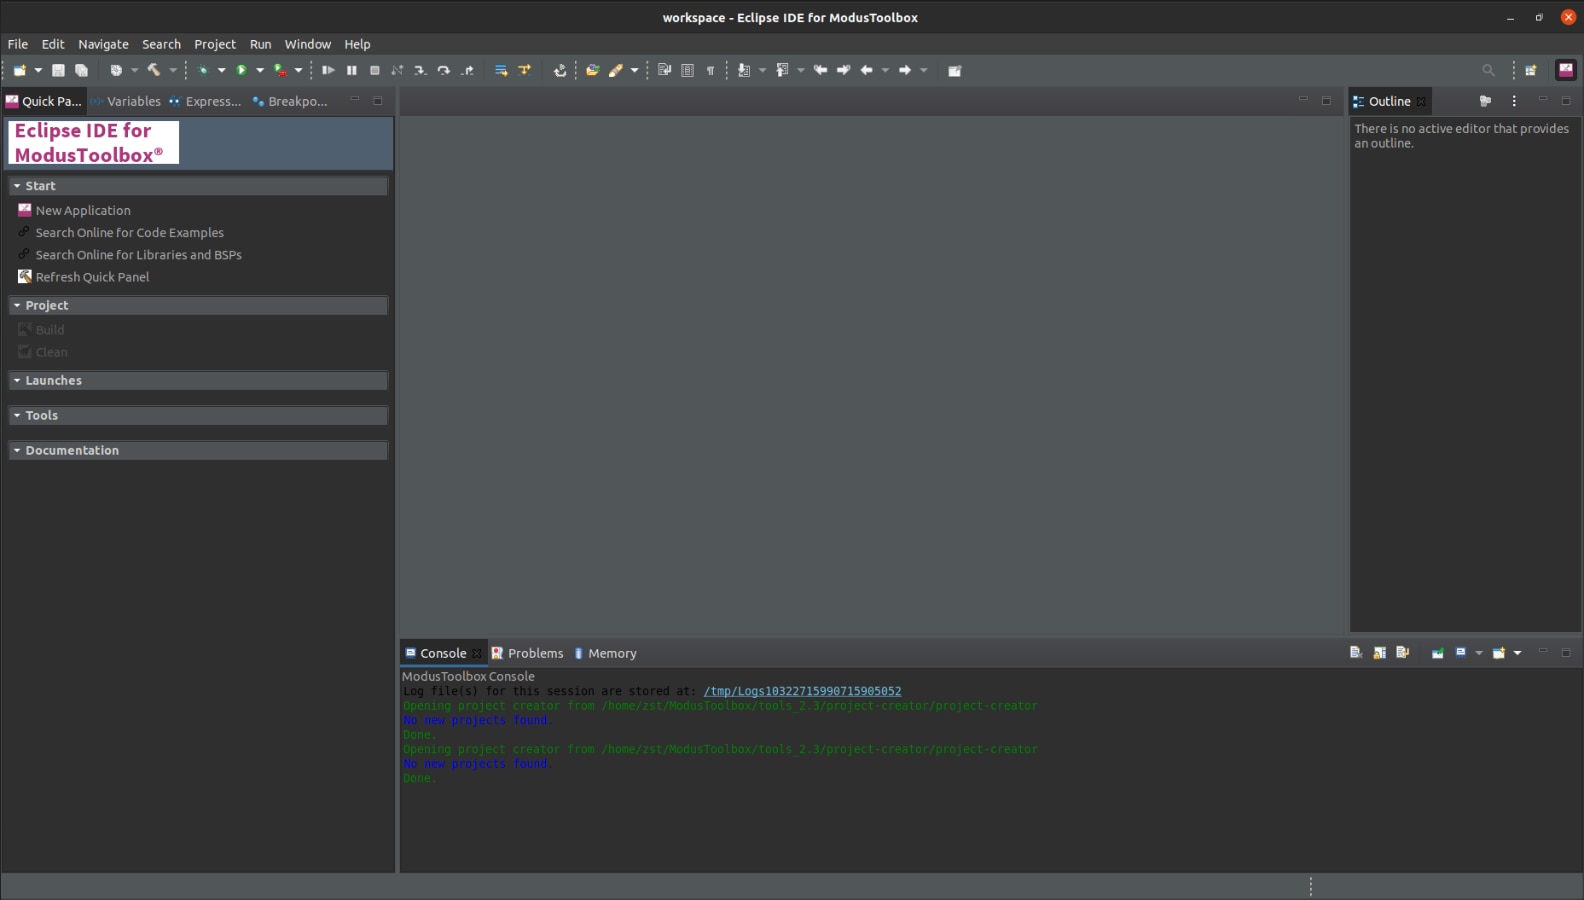Screen dimensions: 1584x900
Task: Collapse the Start section in Quick Panel
Action: coord(17,186)
